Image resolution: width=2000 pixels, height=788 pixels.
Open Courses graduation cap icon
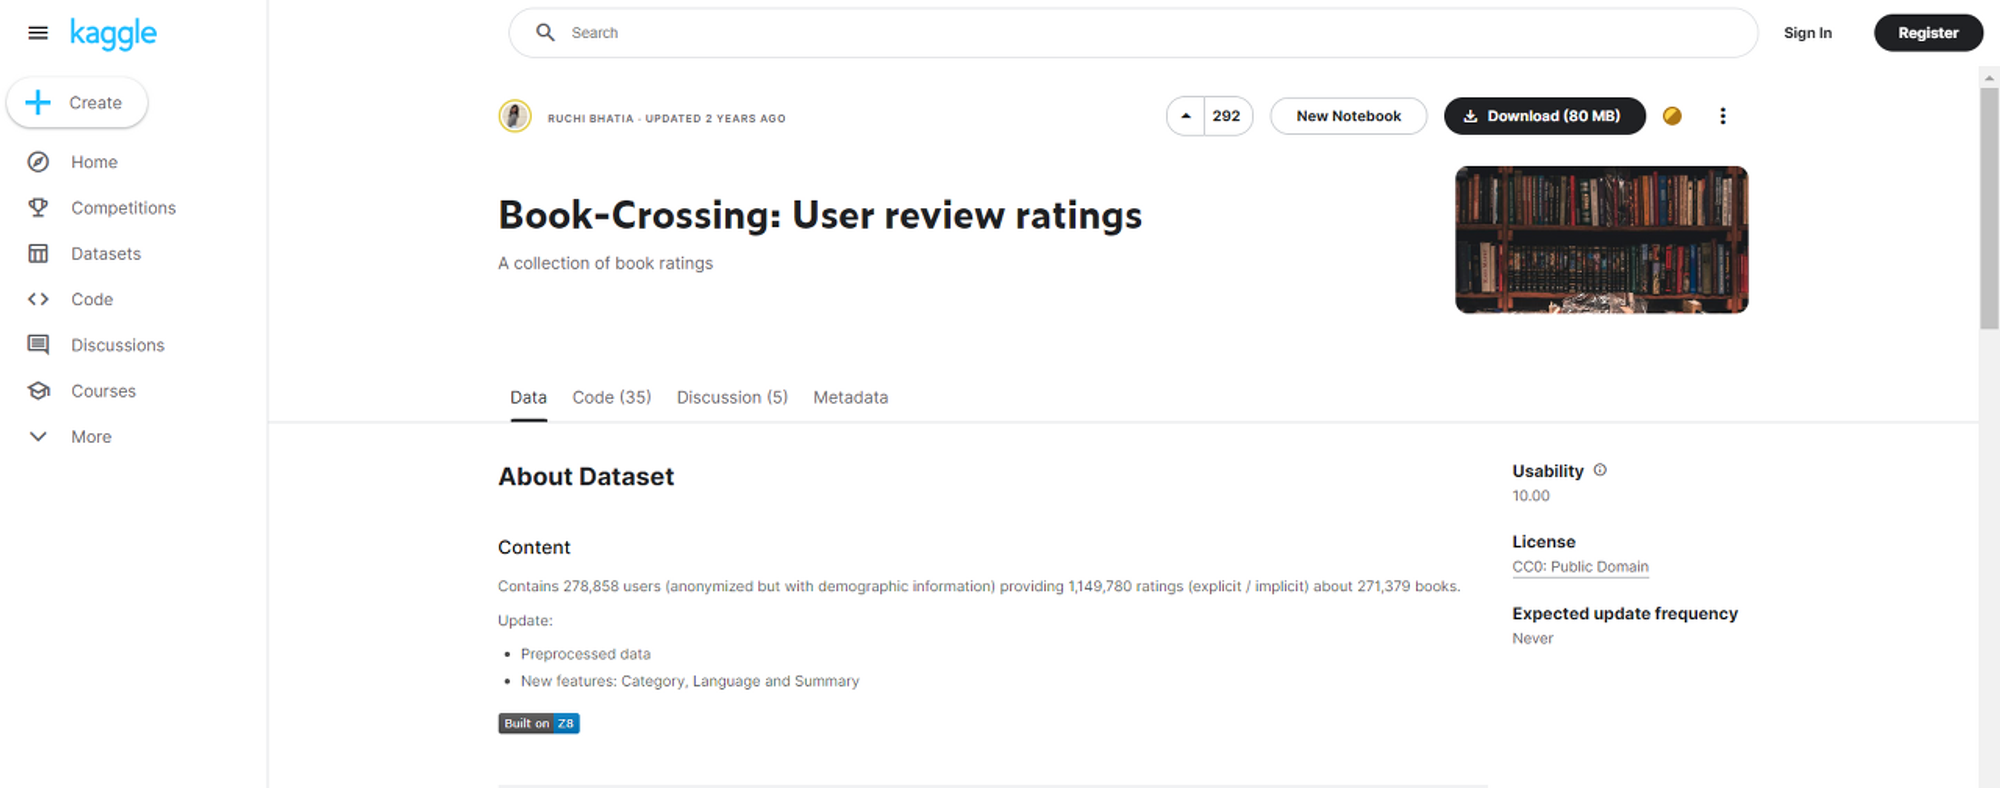38,391
